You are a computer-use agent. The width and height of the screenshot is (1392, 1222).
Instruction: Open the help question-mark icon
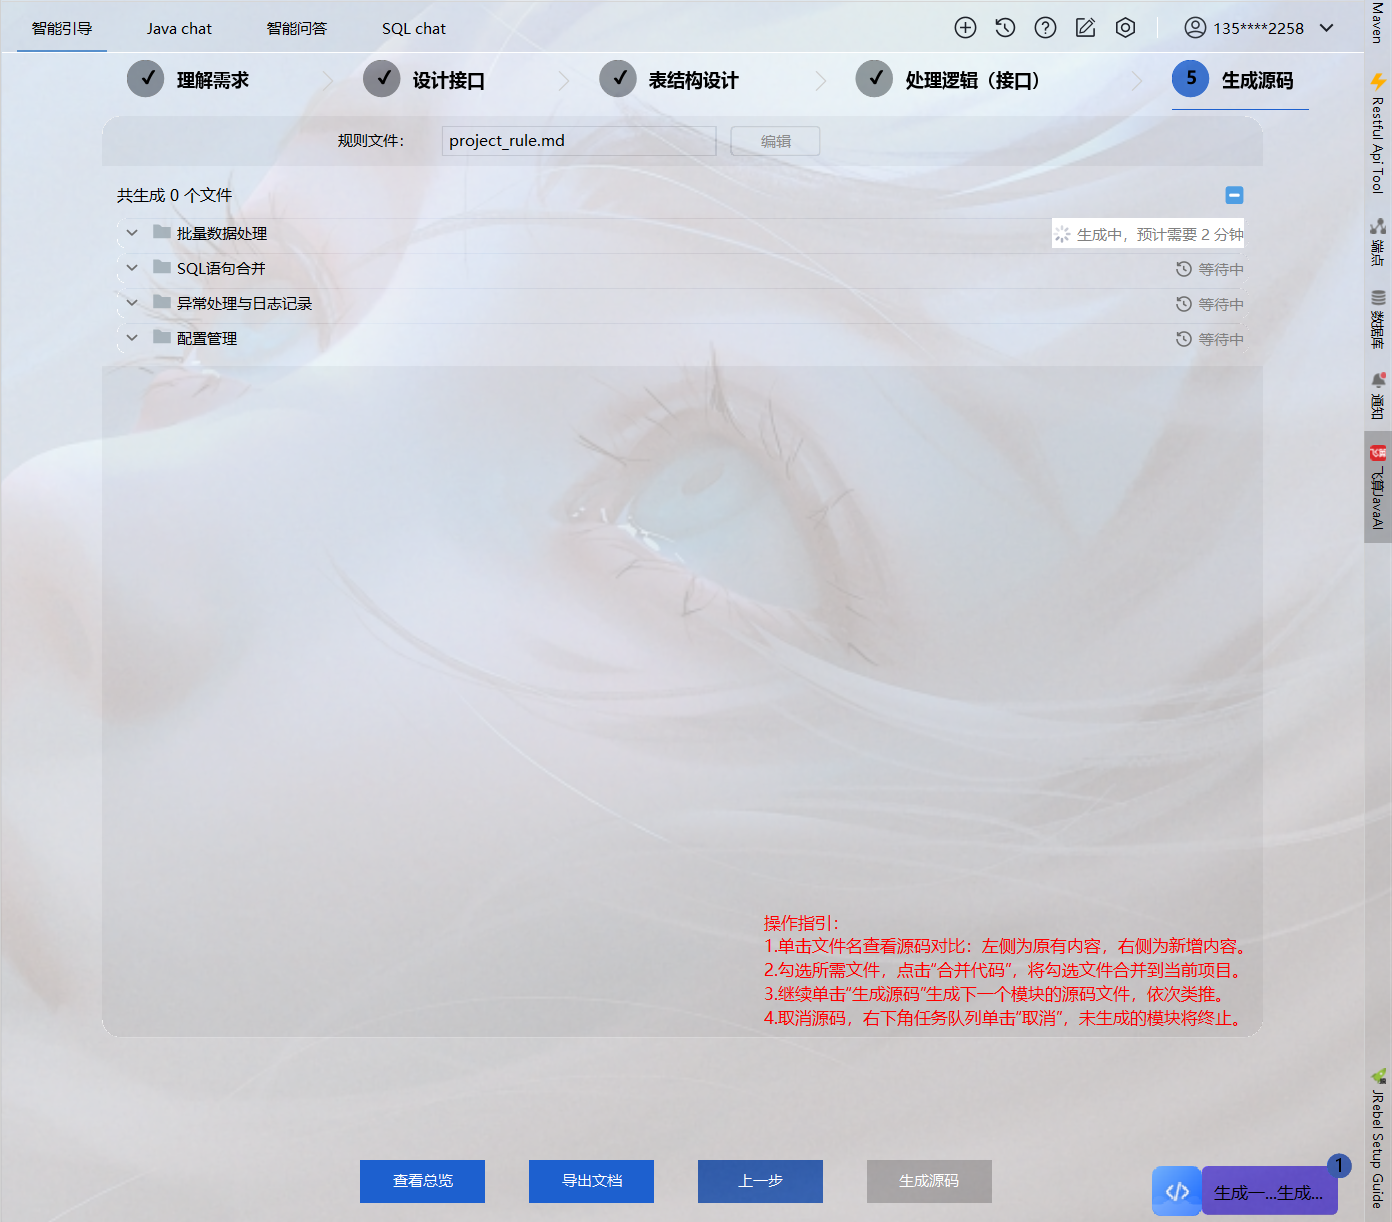click(1045, 28)
